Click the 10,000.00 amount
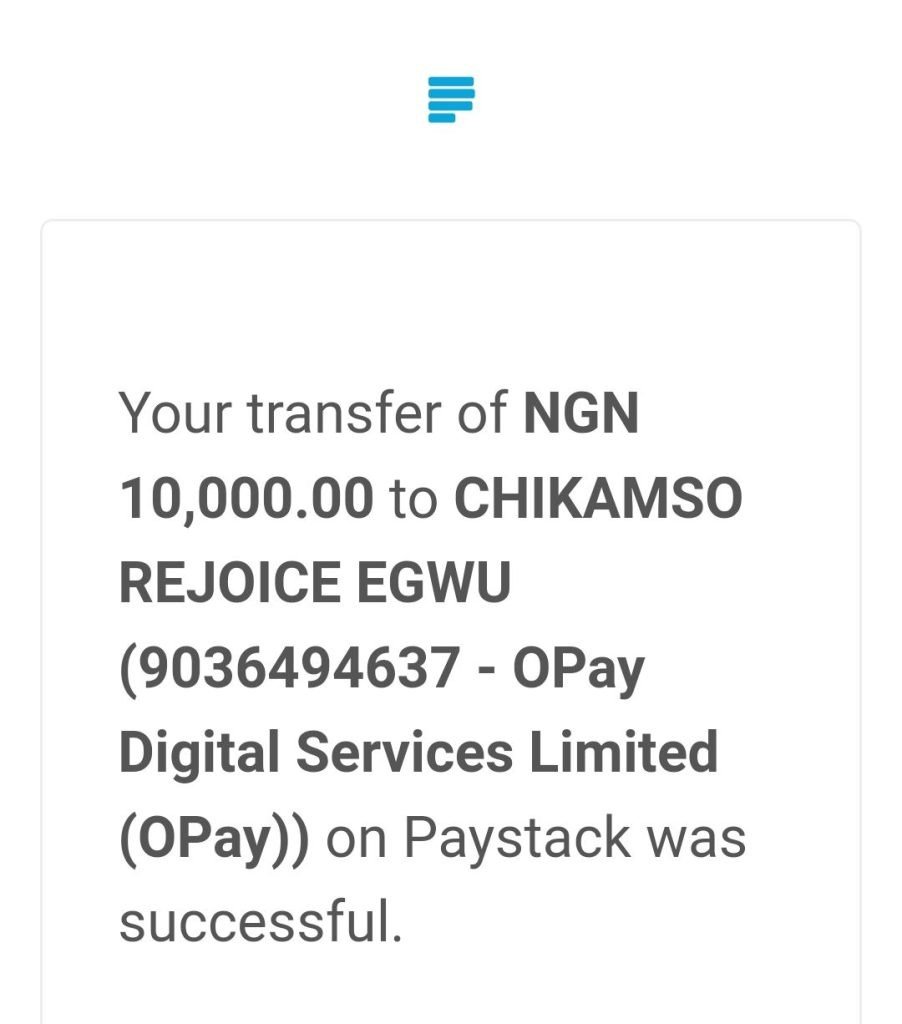Screen dimensions: 902x1024 coord(246,498)
